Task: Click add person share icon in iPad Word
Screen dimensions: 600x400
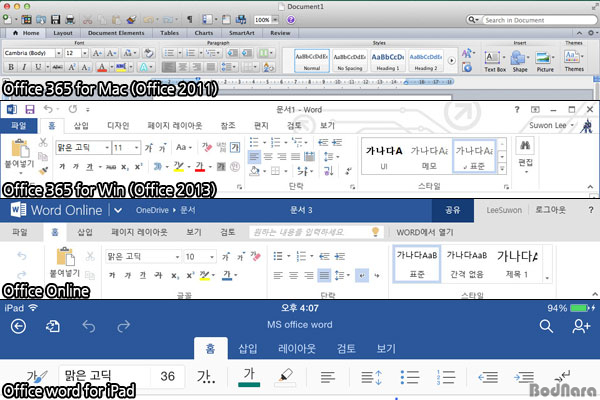Action: [581, 326]
